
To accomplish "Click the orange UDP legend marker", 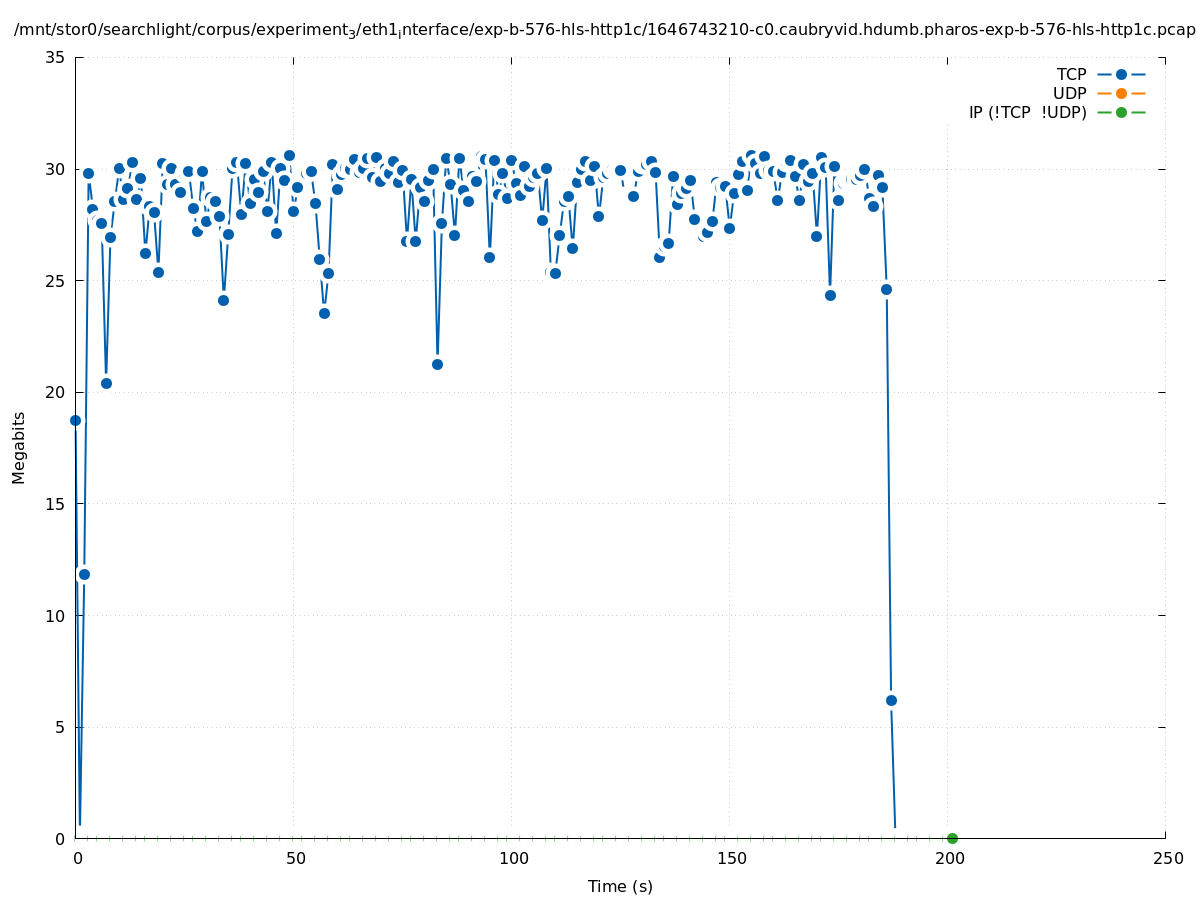I will 1121,93.
